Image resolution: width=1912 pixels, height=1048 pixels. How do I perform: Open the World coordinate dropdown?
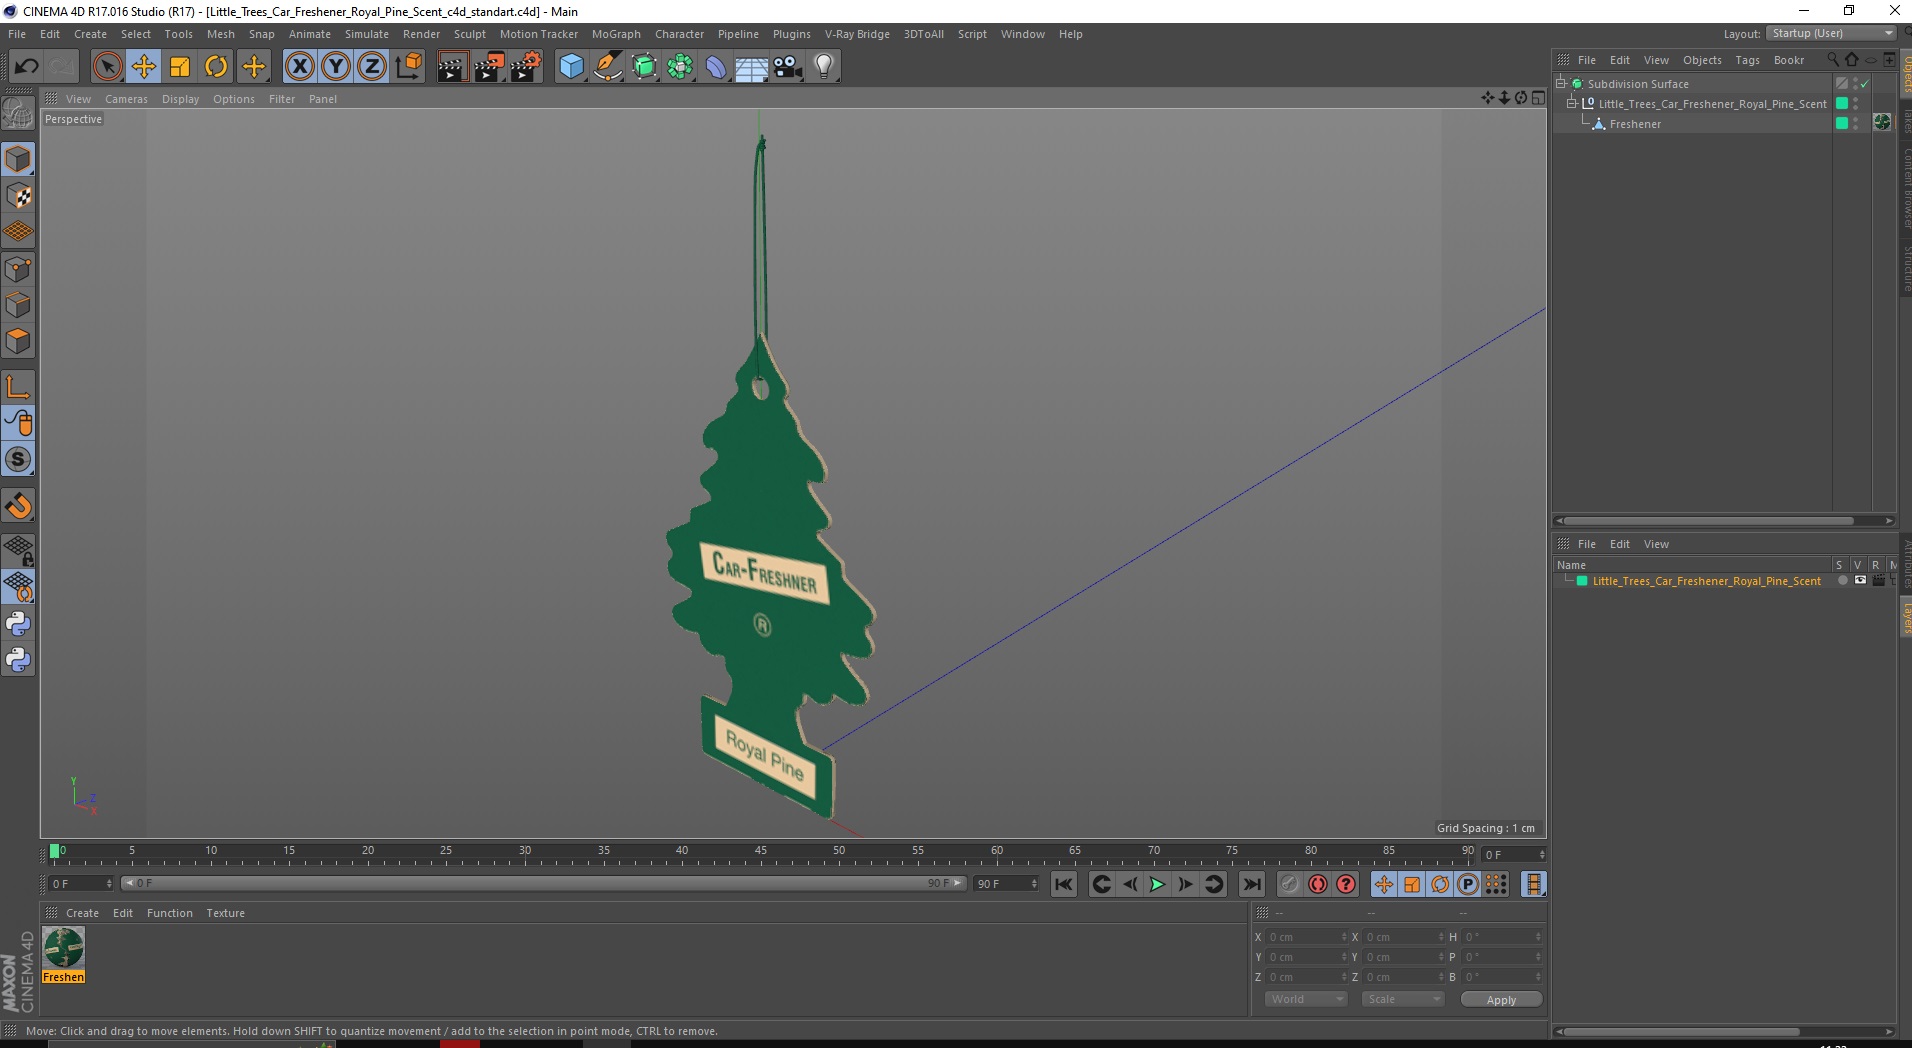coord(1306,999)
